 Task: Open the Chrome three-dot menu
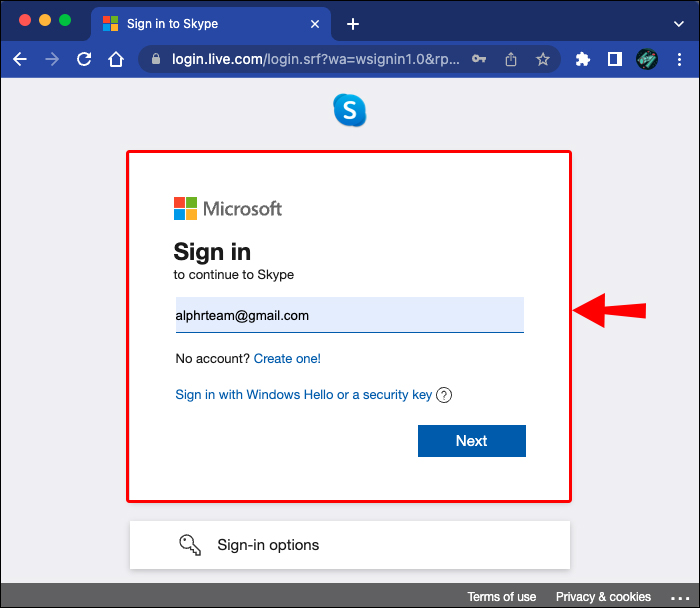click(x=679, y=59)
